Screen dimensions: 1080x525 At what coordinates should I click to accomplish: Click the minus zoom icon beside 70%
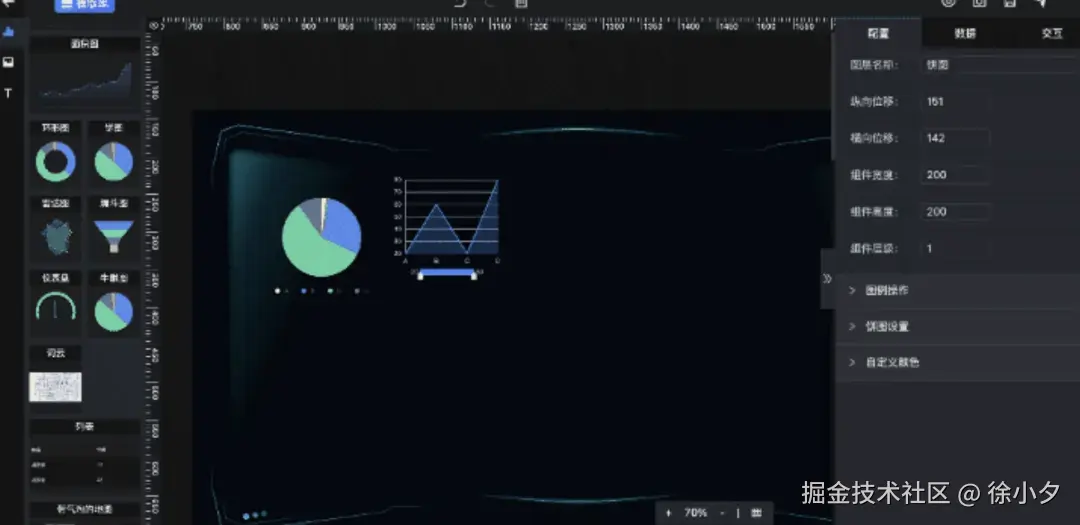pyautogui.click(x=722, y=513)
